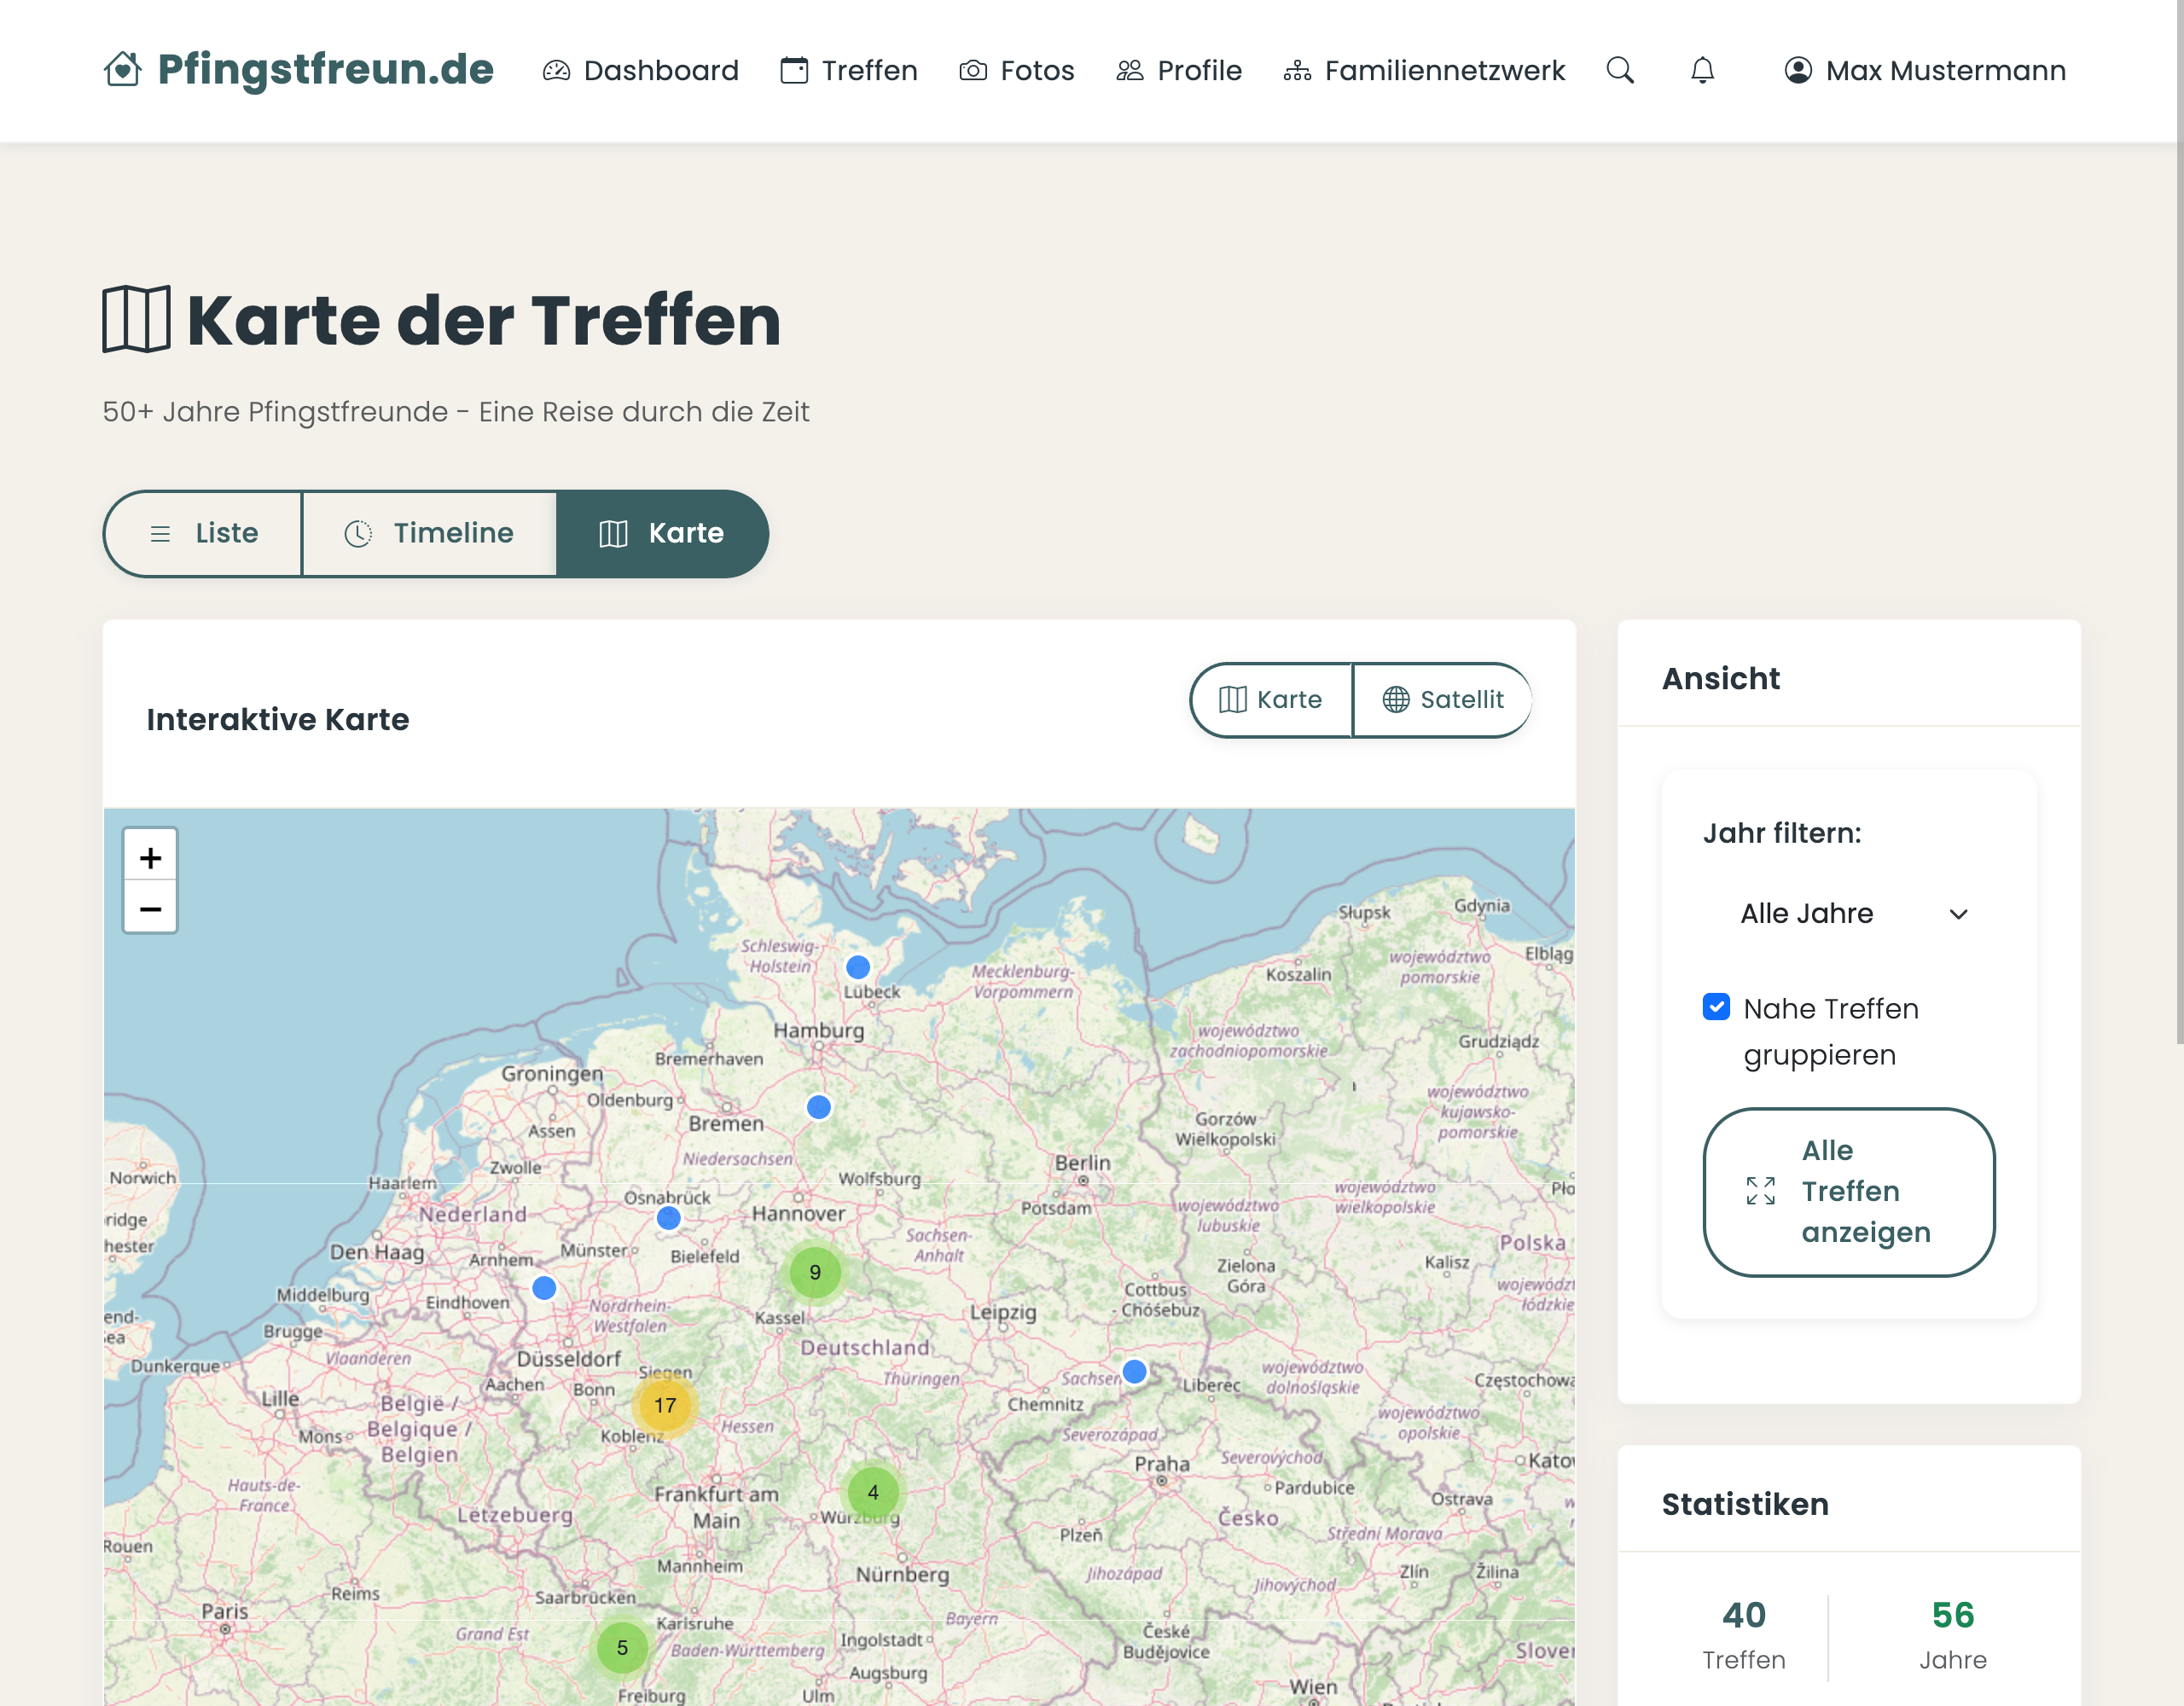Switch to the Liste tab
Image resolution: width=2184 pixels, height=1706 pixels.
point(203,533)
